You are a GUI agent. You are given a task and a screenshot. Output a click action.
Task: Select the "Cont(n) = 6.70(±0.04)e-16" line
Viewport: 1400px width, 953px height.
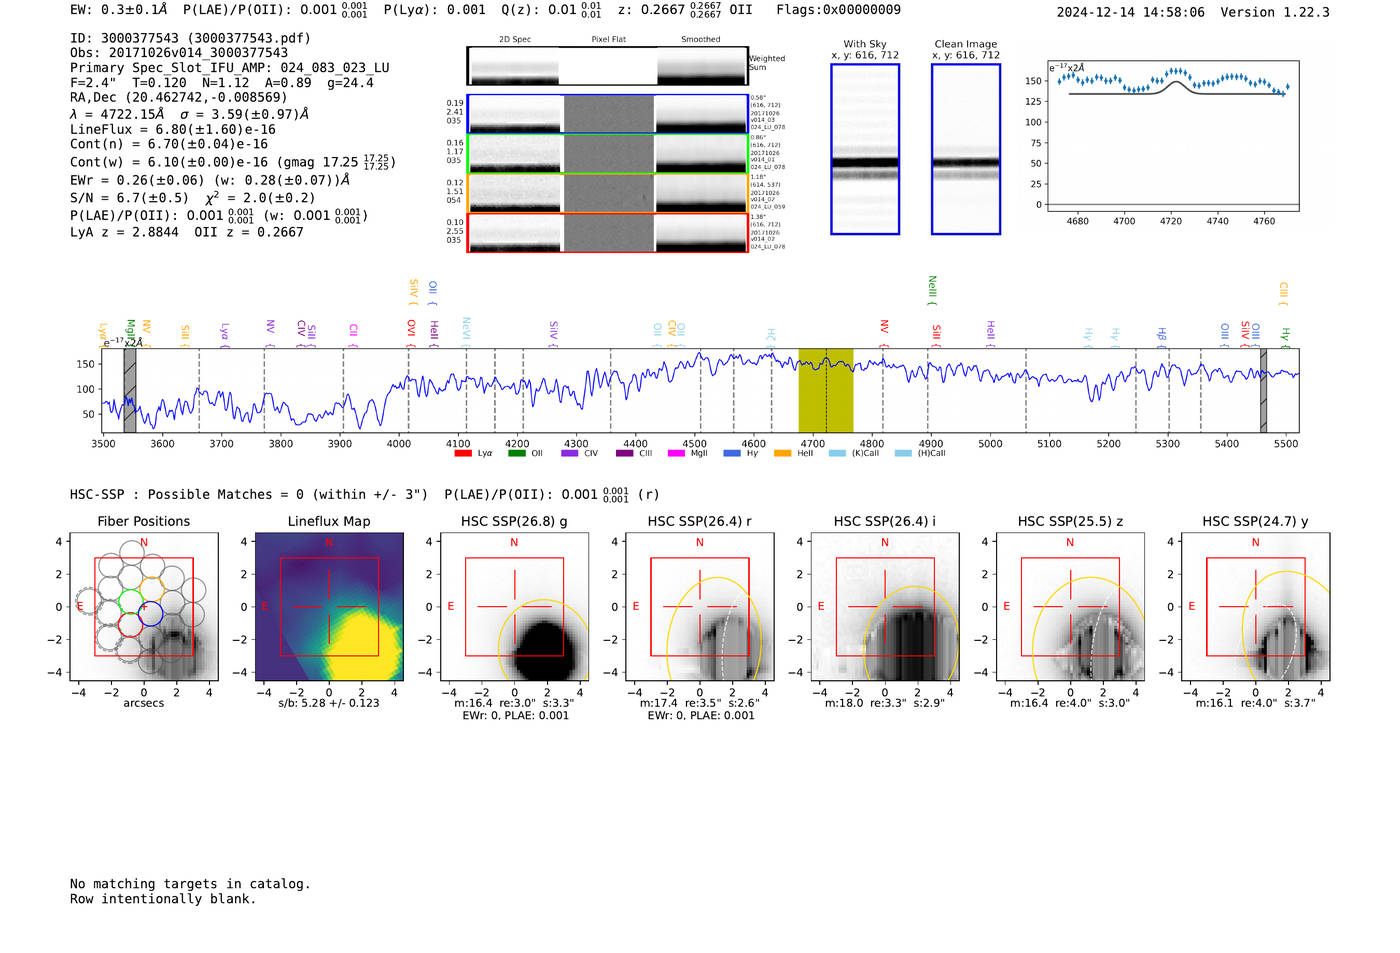coord(169,144)
